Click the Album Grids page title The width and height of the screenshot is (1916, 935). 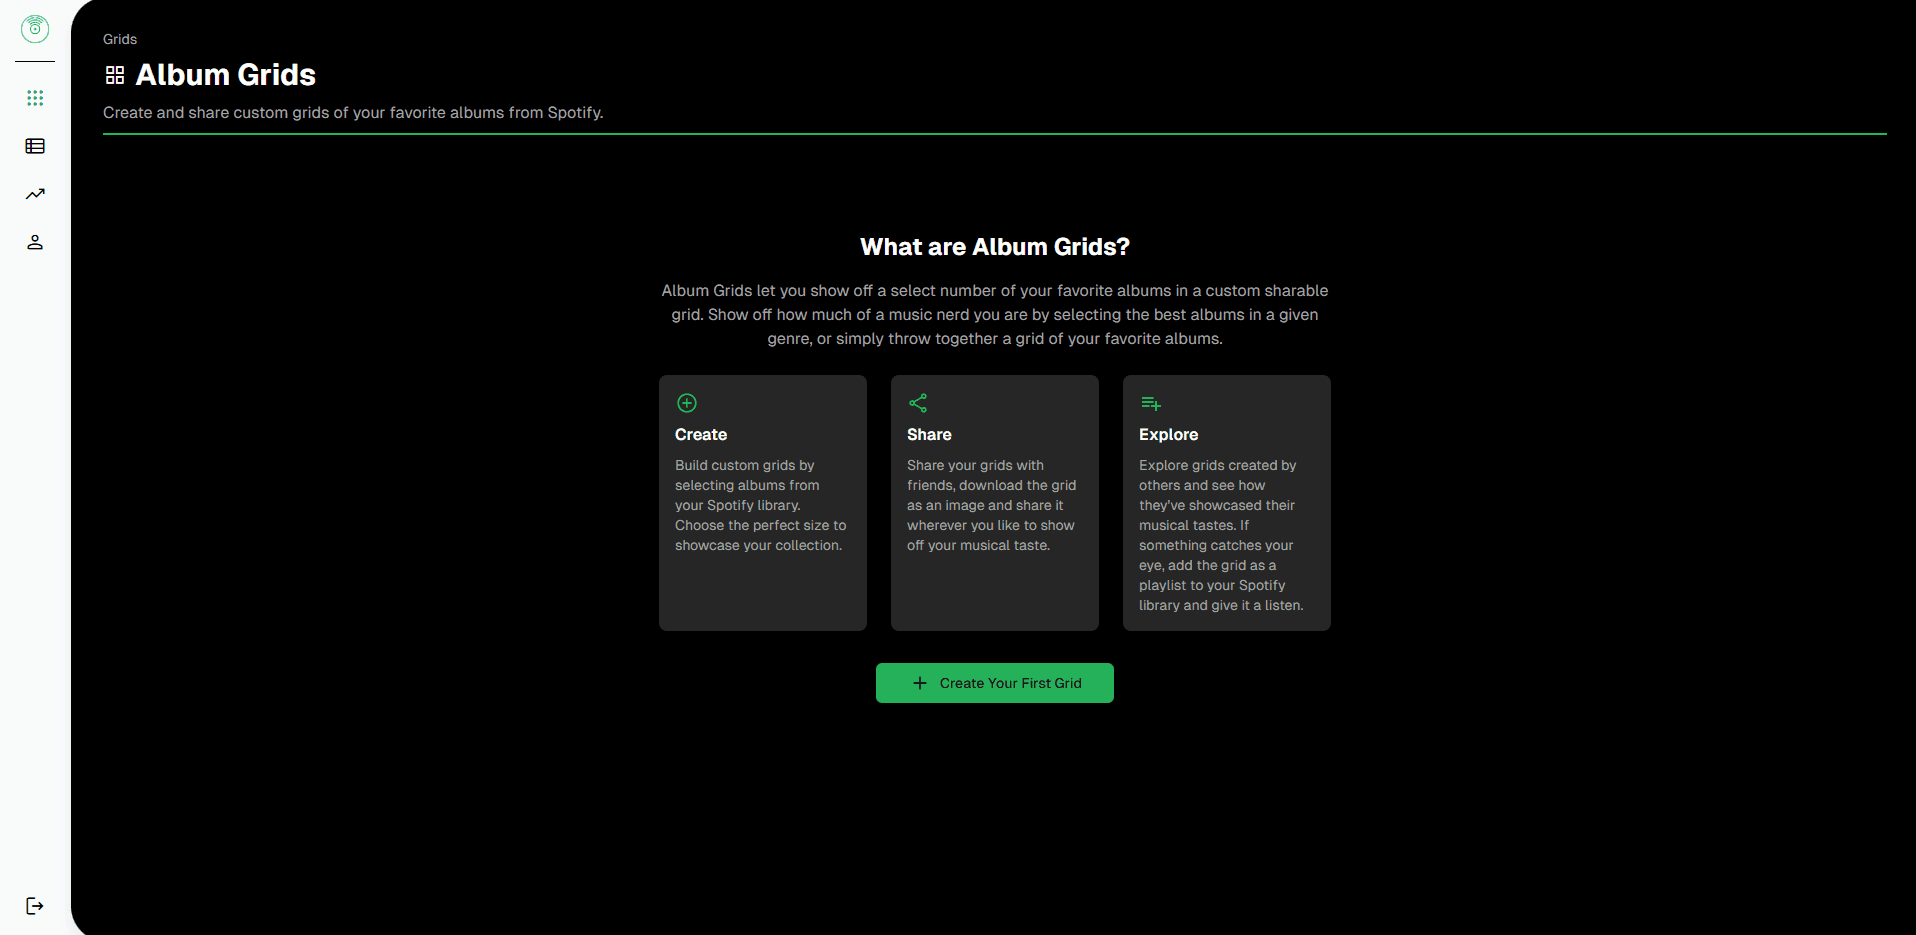[226, 75]
